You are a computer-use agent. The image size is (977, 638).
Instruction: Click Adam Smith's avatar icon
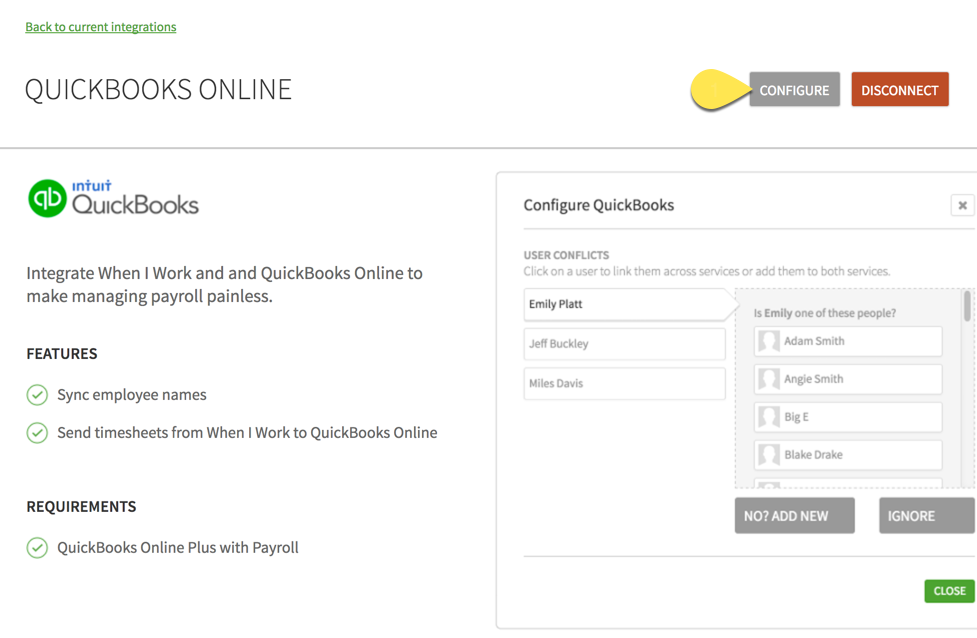coord(772,341)
